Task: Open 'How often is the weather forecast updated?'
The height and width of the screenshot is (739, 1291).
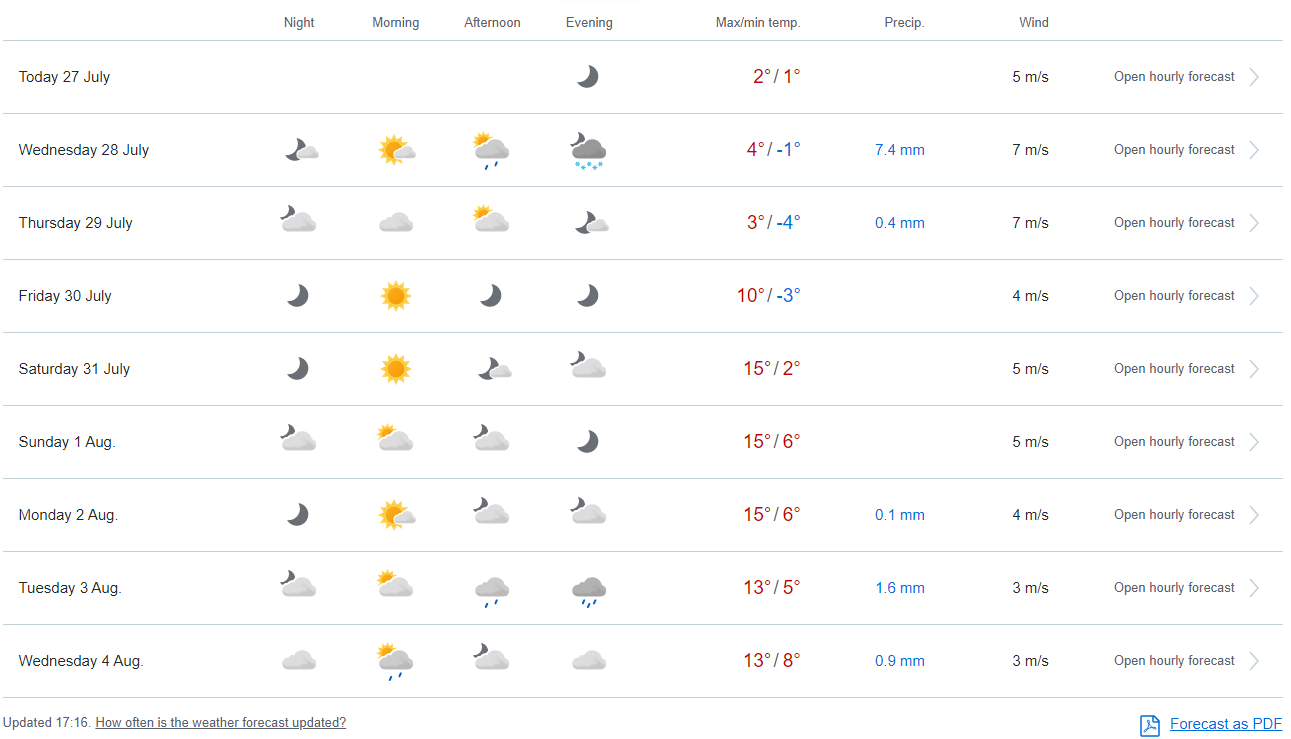Action: point(220,722)
